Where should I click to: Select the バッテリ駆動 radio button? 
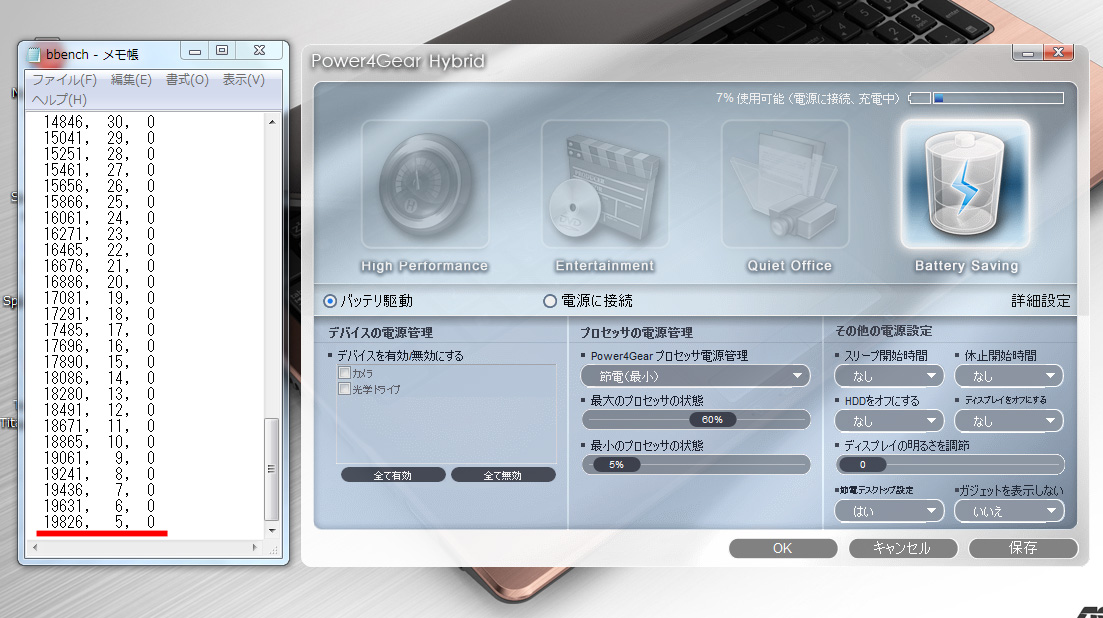(x=330, y=301)
